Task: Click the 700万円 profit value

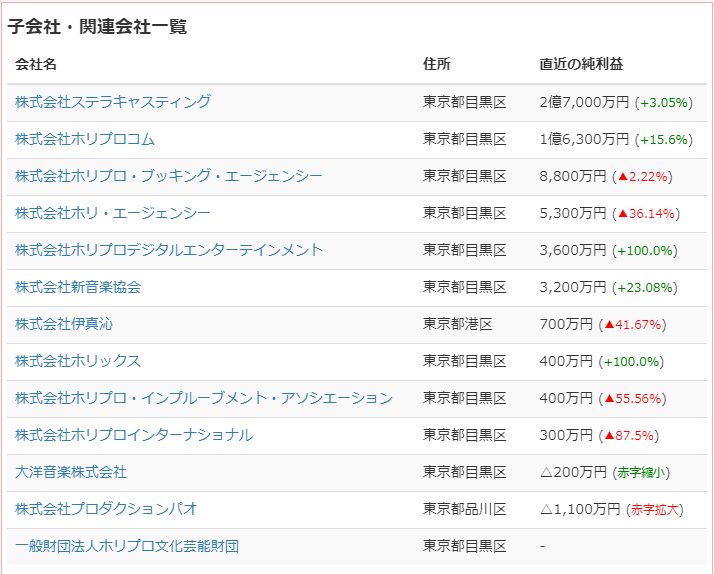Action: [566, 324]
